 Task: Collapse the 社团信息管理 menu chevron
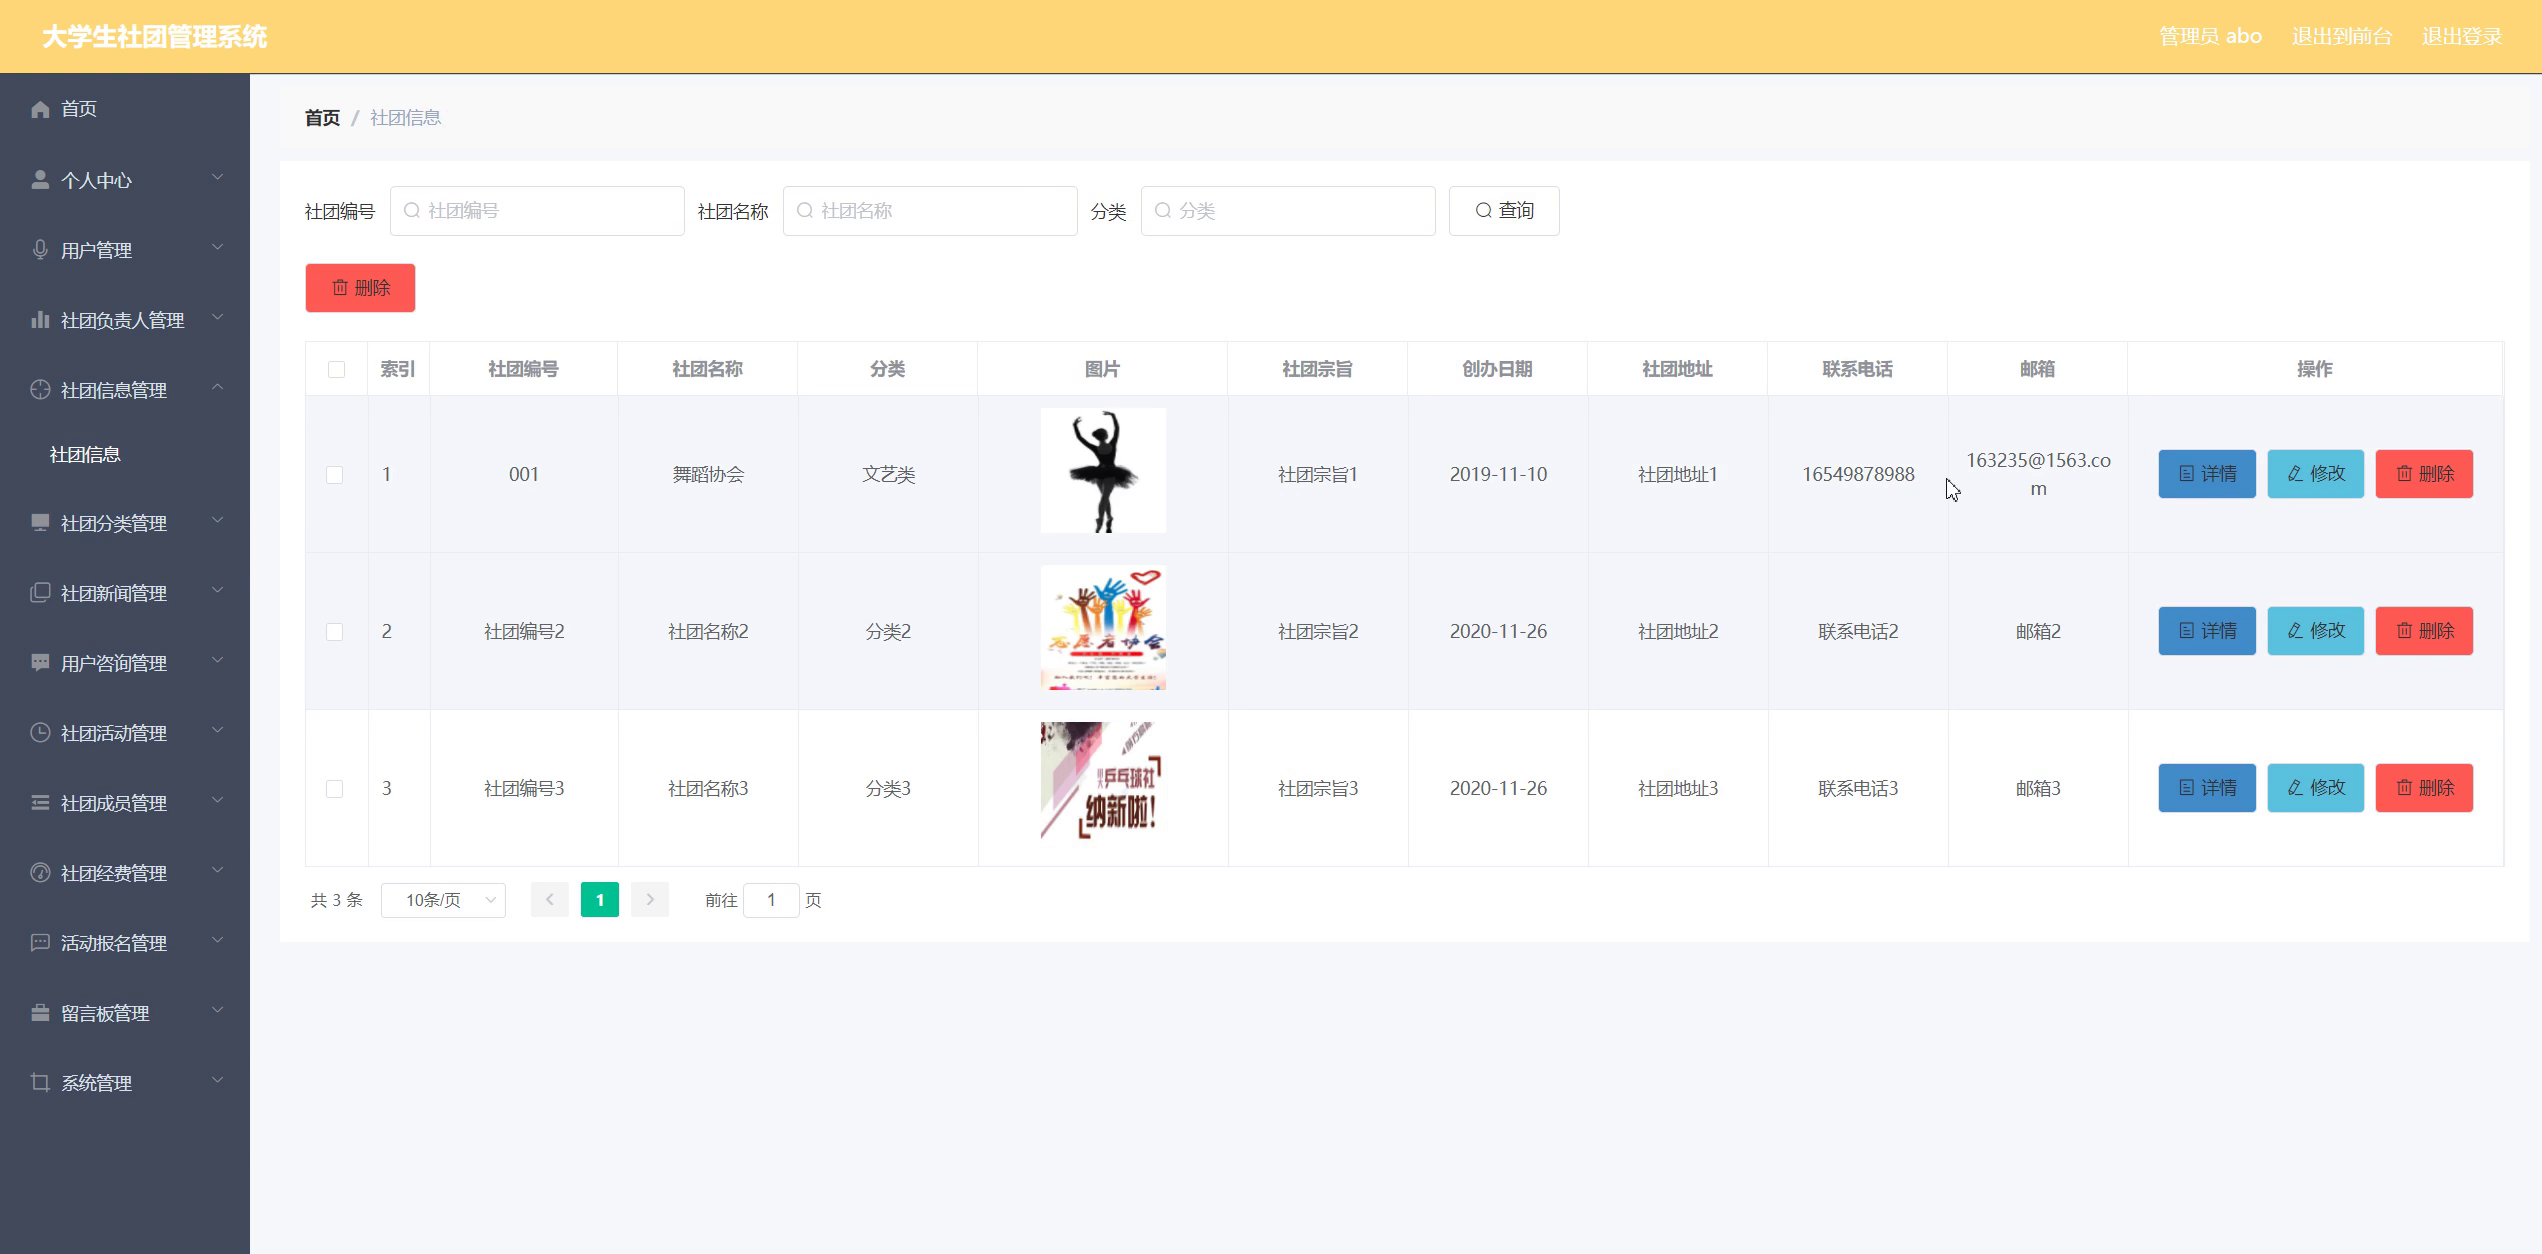click(217, 388)
